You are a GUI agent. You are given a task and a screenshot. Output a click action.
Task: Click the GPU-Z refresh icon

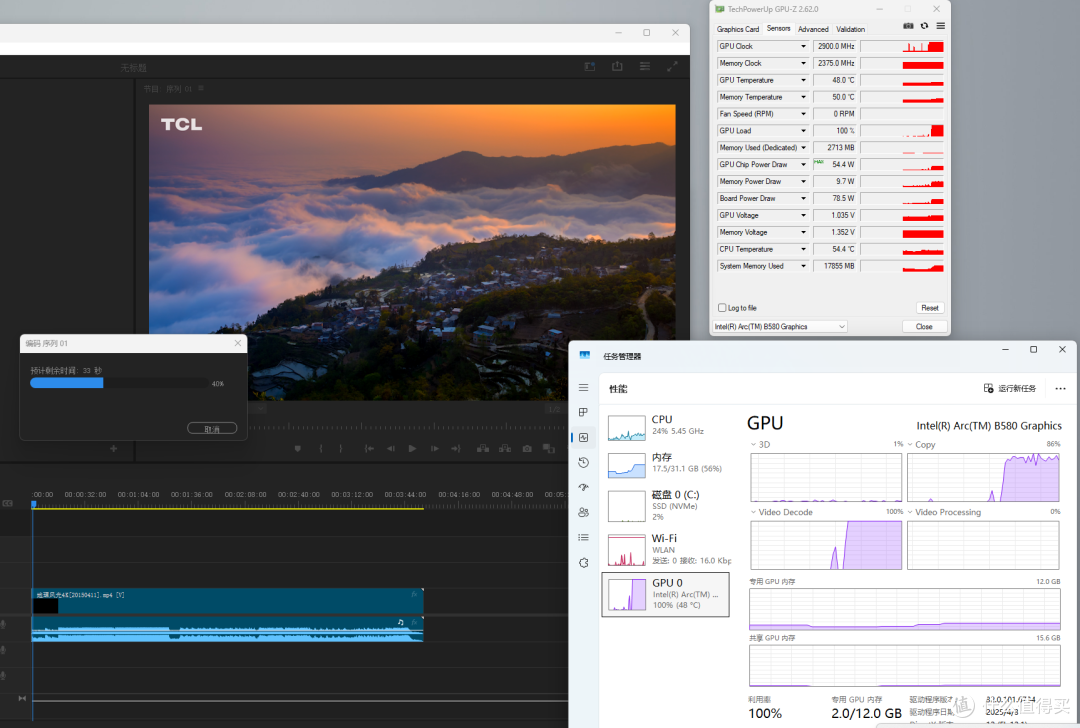pyautogui.click(x=924, y=27)
